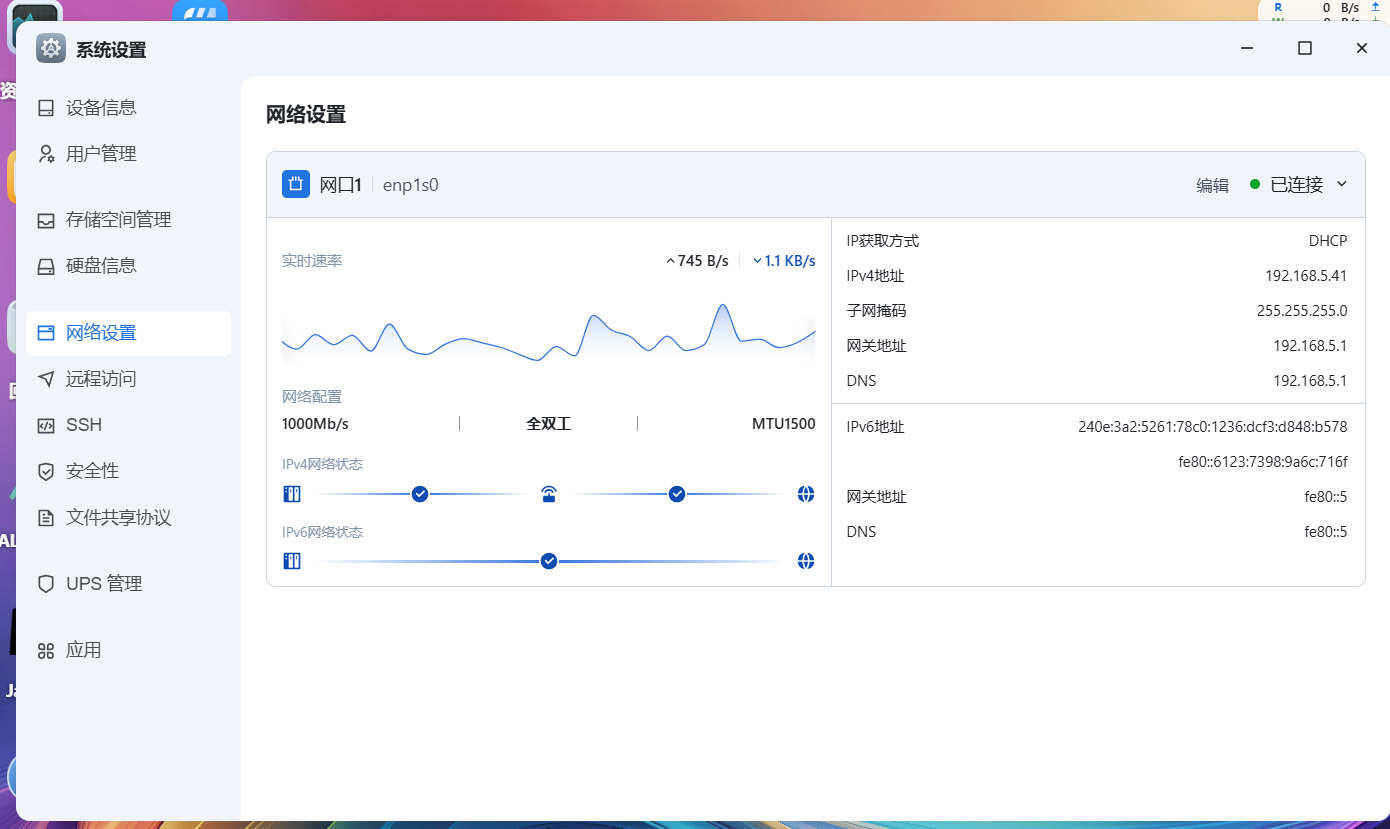The image size is (1390, 829).
Task: Click the second IPv4 status checkmark
Action: [677, 494]
